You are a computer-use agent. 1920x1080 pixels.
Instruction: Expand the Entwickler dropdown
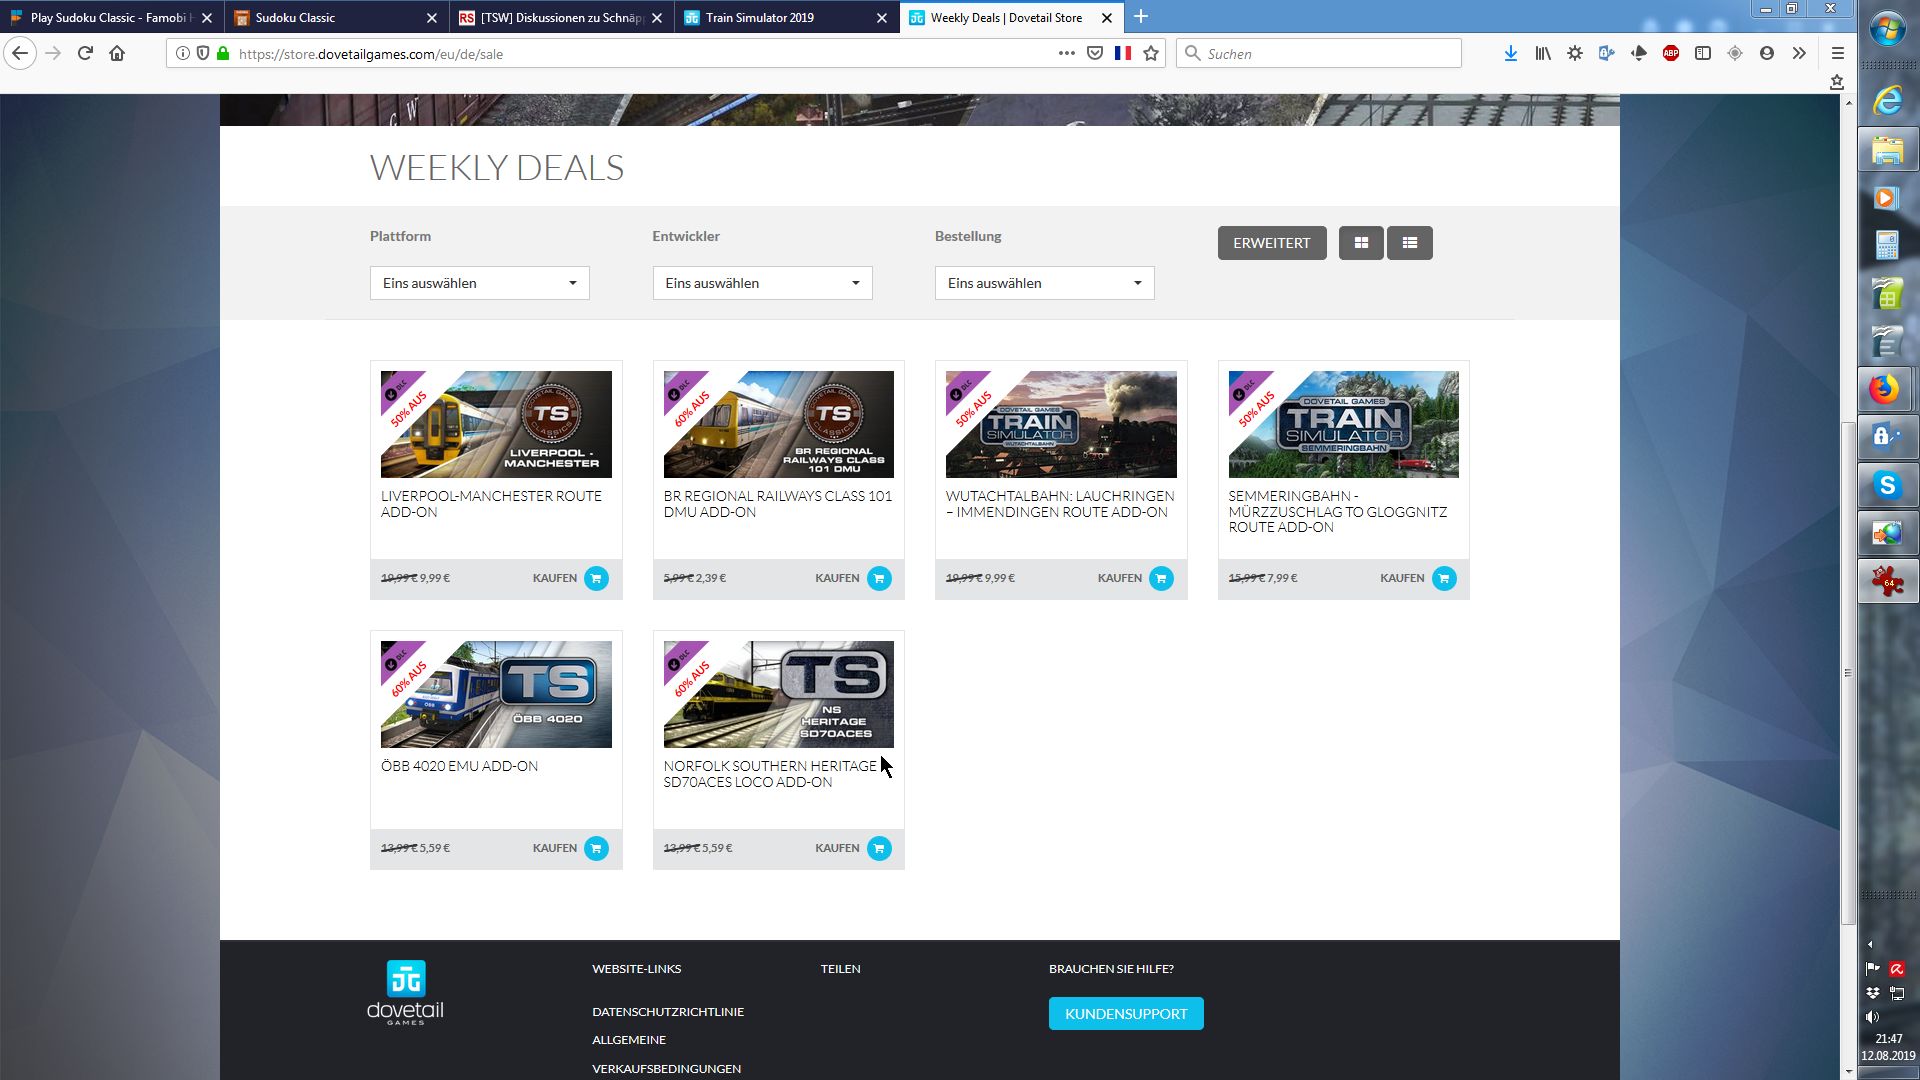(762, 283)
